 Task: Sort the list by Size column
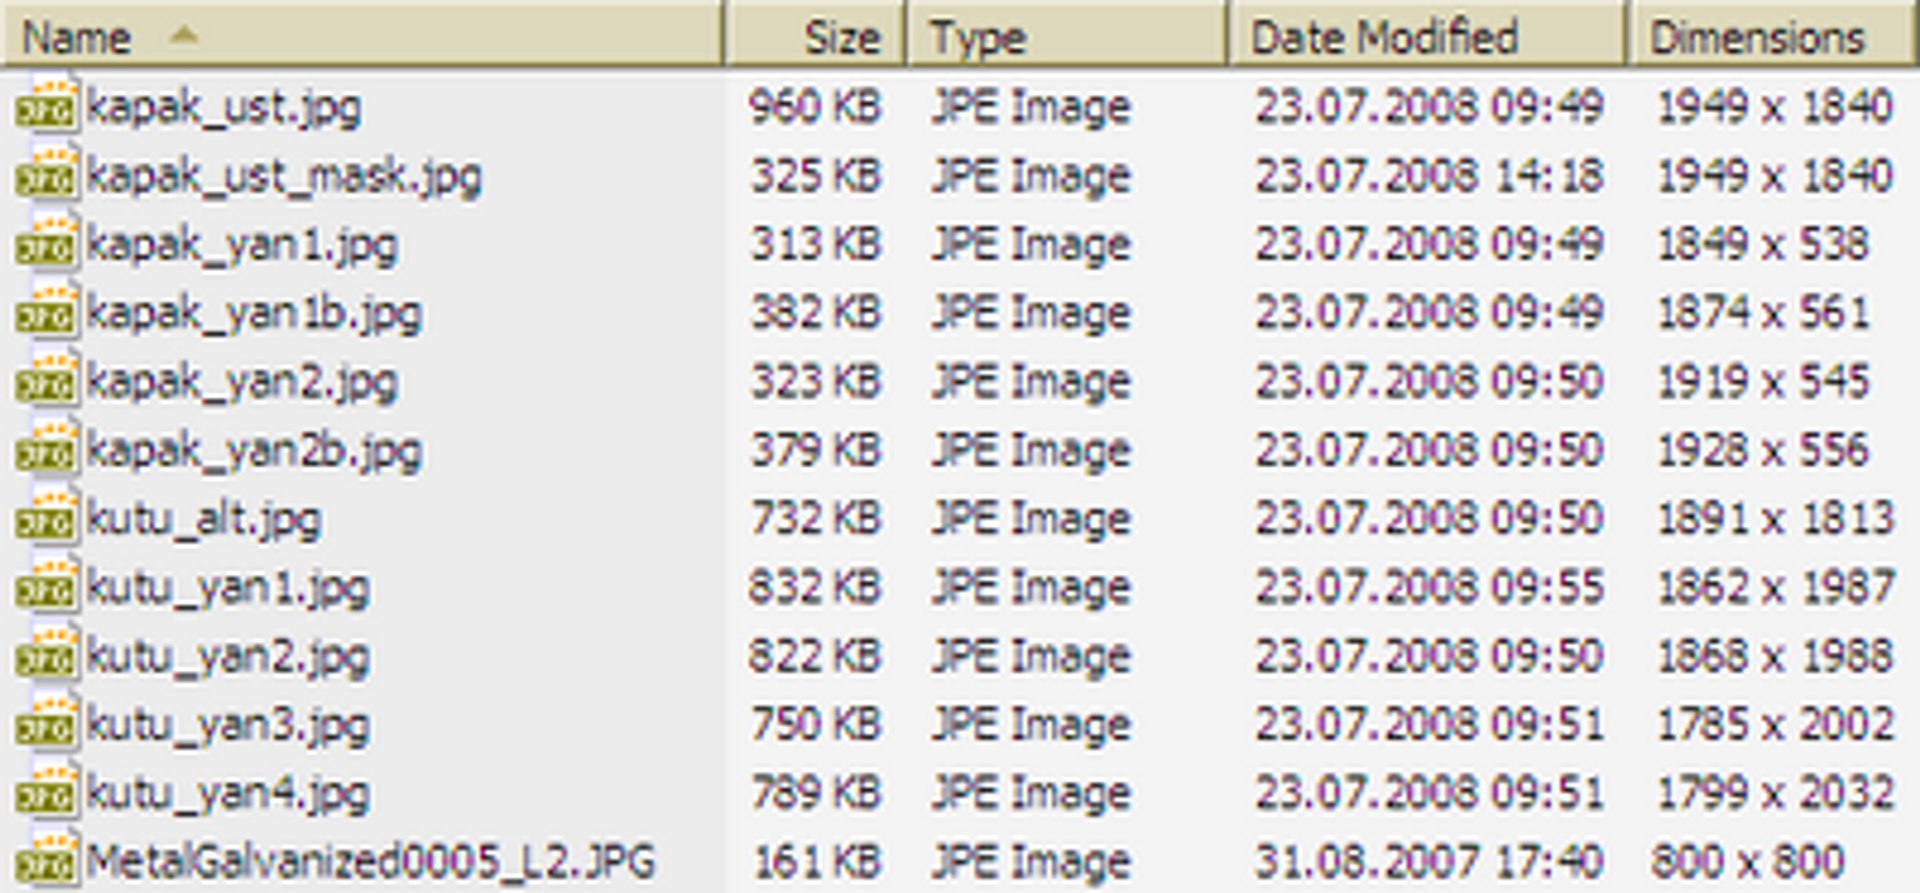coord(816,36)
